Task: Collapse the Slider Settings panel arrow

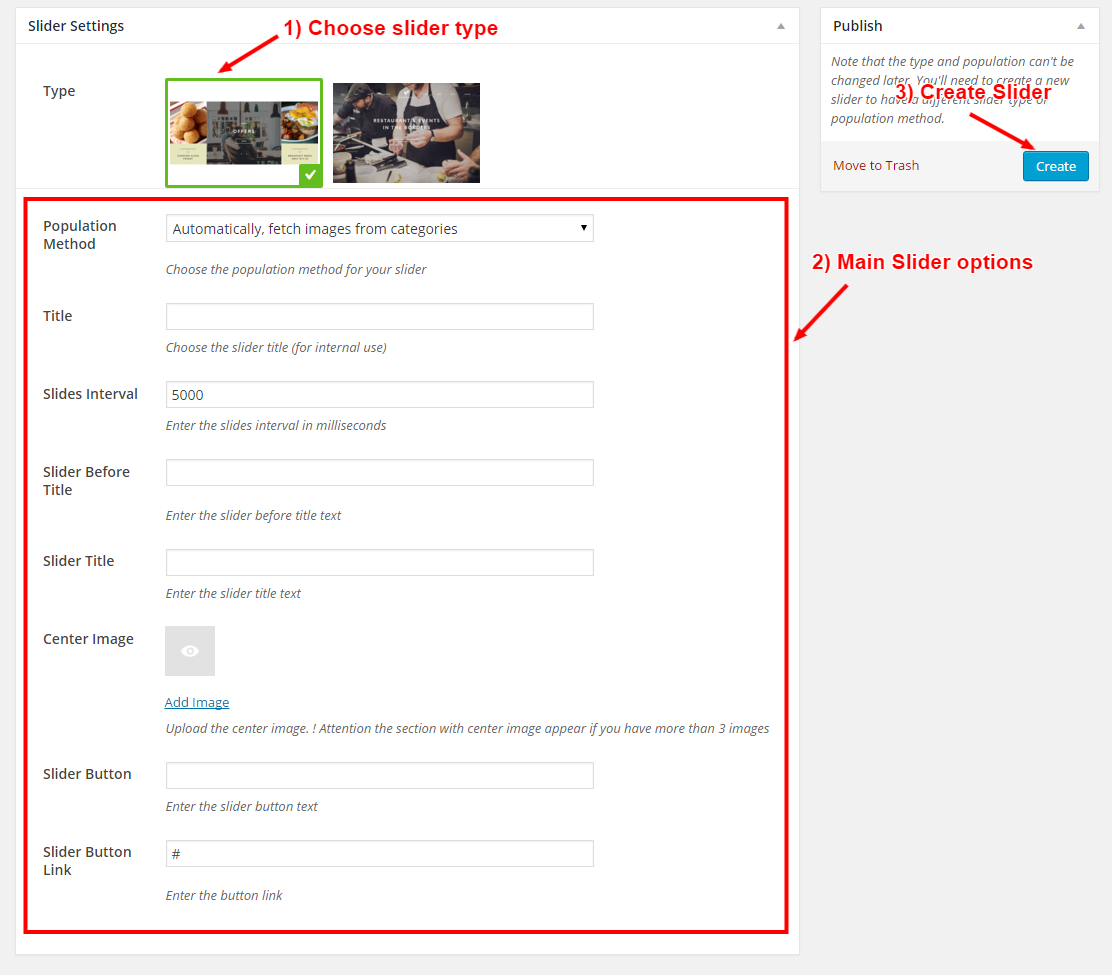Action: click(x=781, y=26)
